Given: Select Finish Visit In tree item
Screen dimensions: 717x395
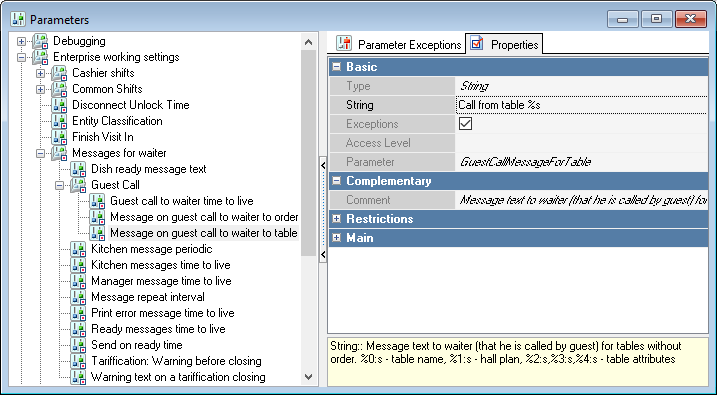Looking at the screenshot, I should tap(103, 137).
